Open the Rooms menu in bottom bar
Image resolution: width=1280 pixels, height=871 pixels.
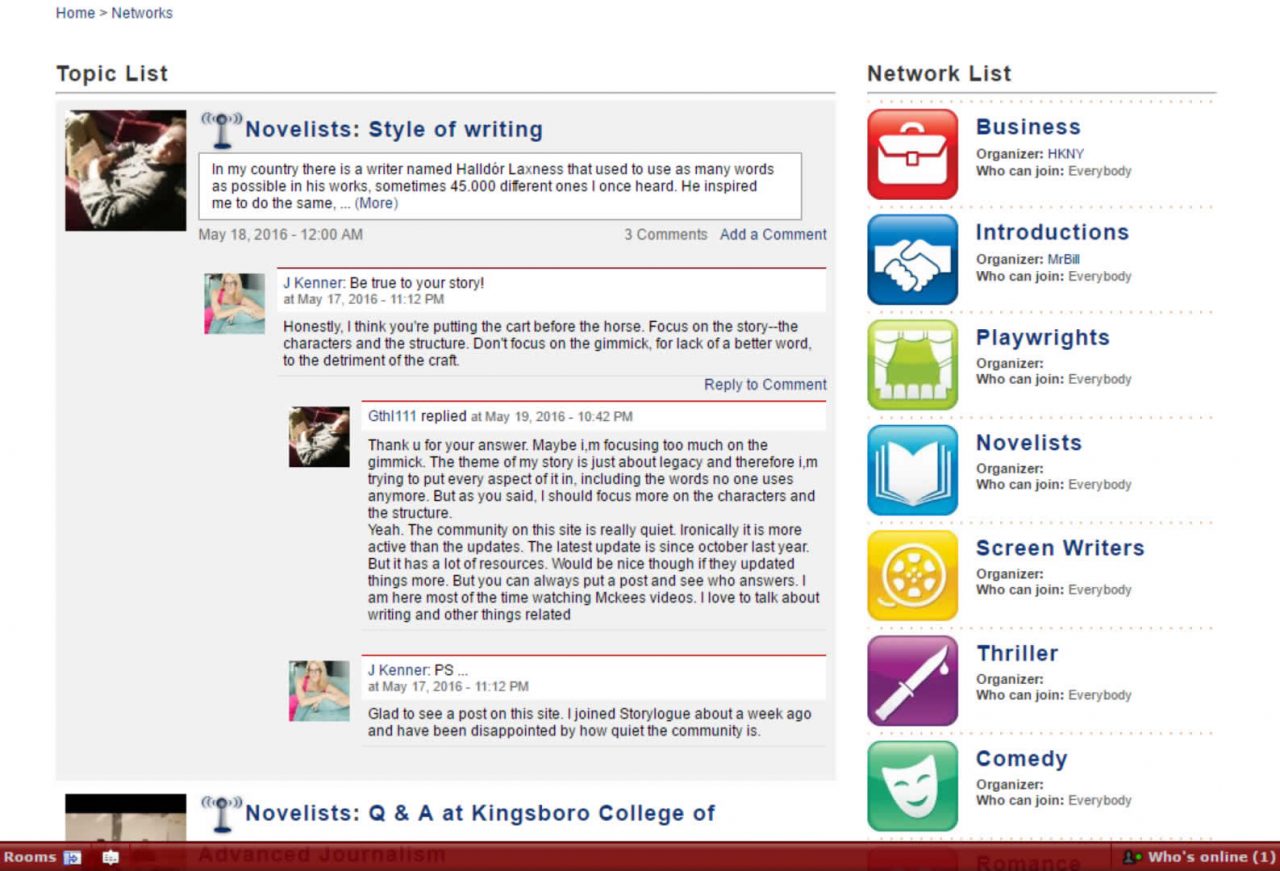[x=30, y=857]
